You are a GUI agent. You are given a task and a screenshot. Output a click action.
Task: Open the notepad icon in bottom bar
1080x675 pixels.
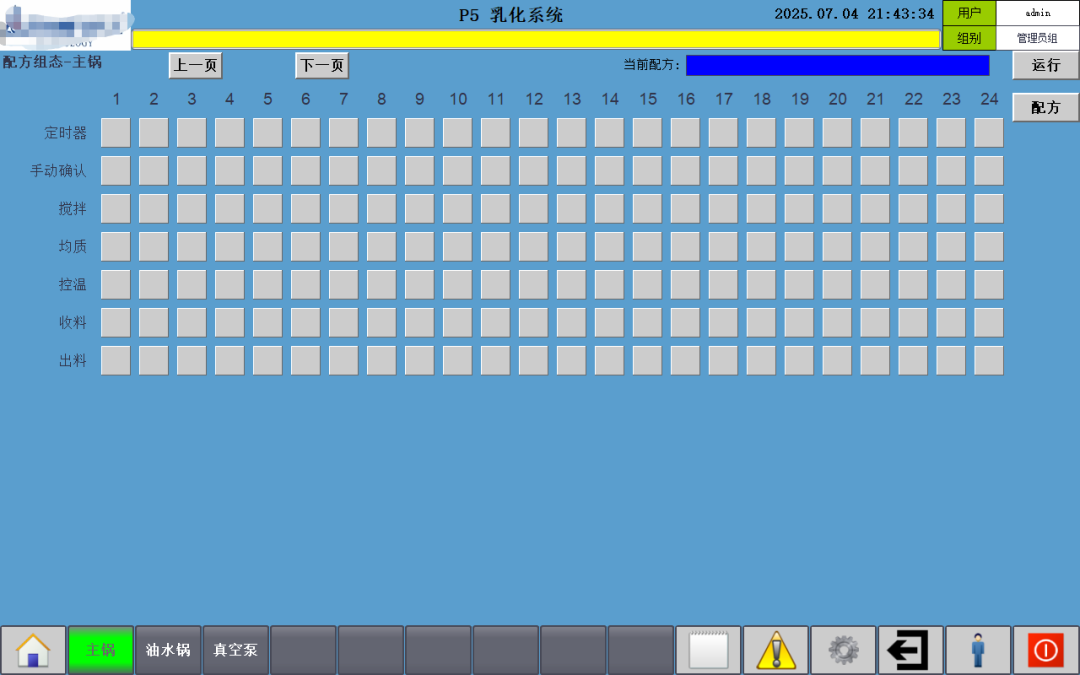pyautogui.click(x=708, y=650)
